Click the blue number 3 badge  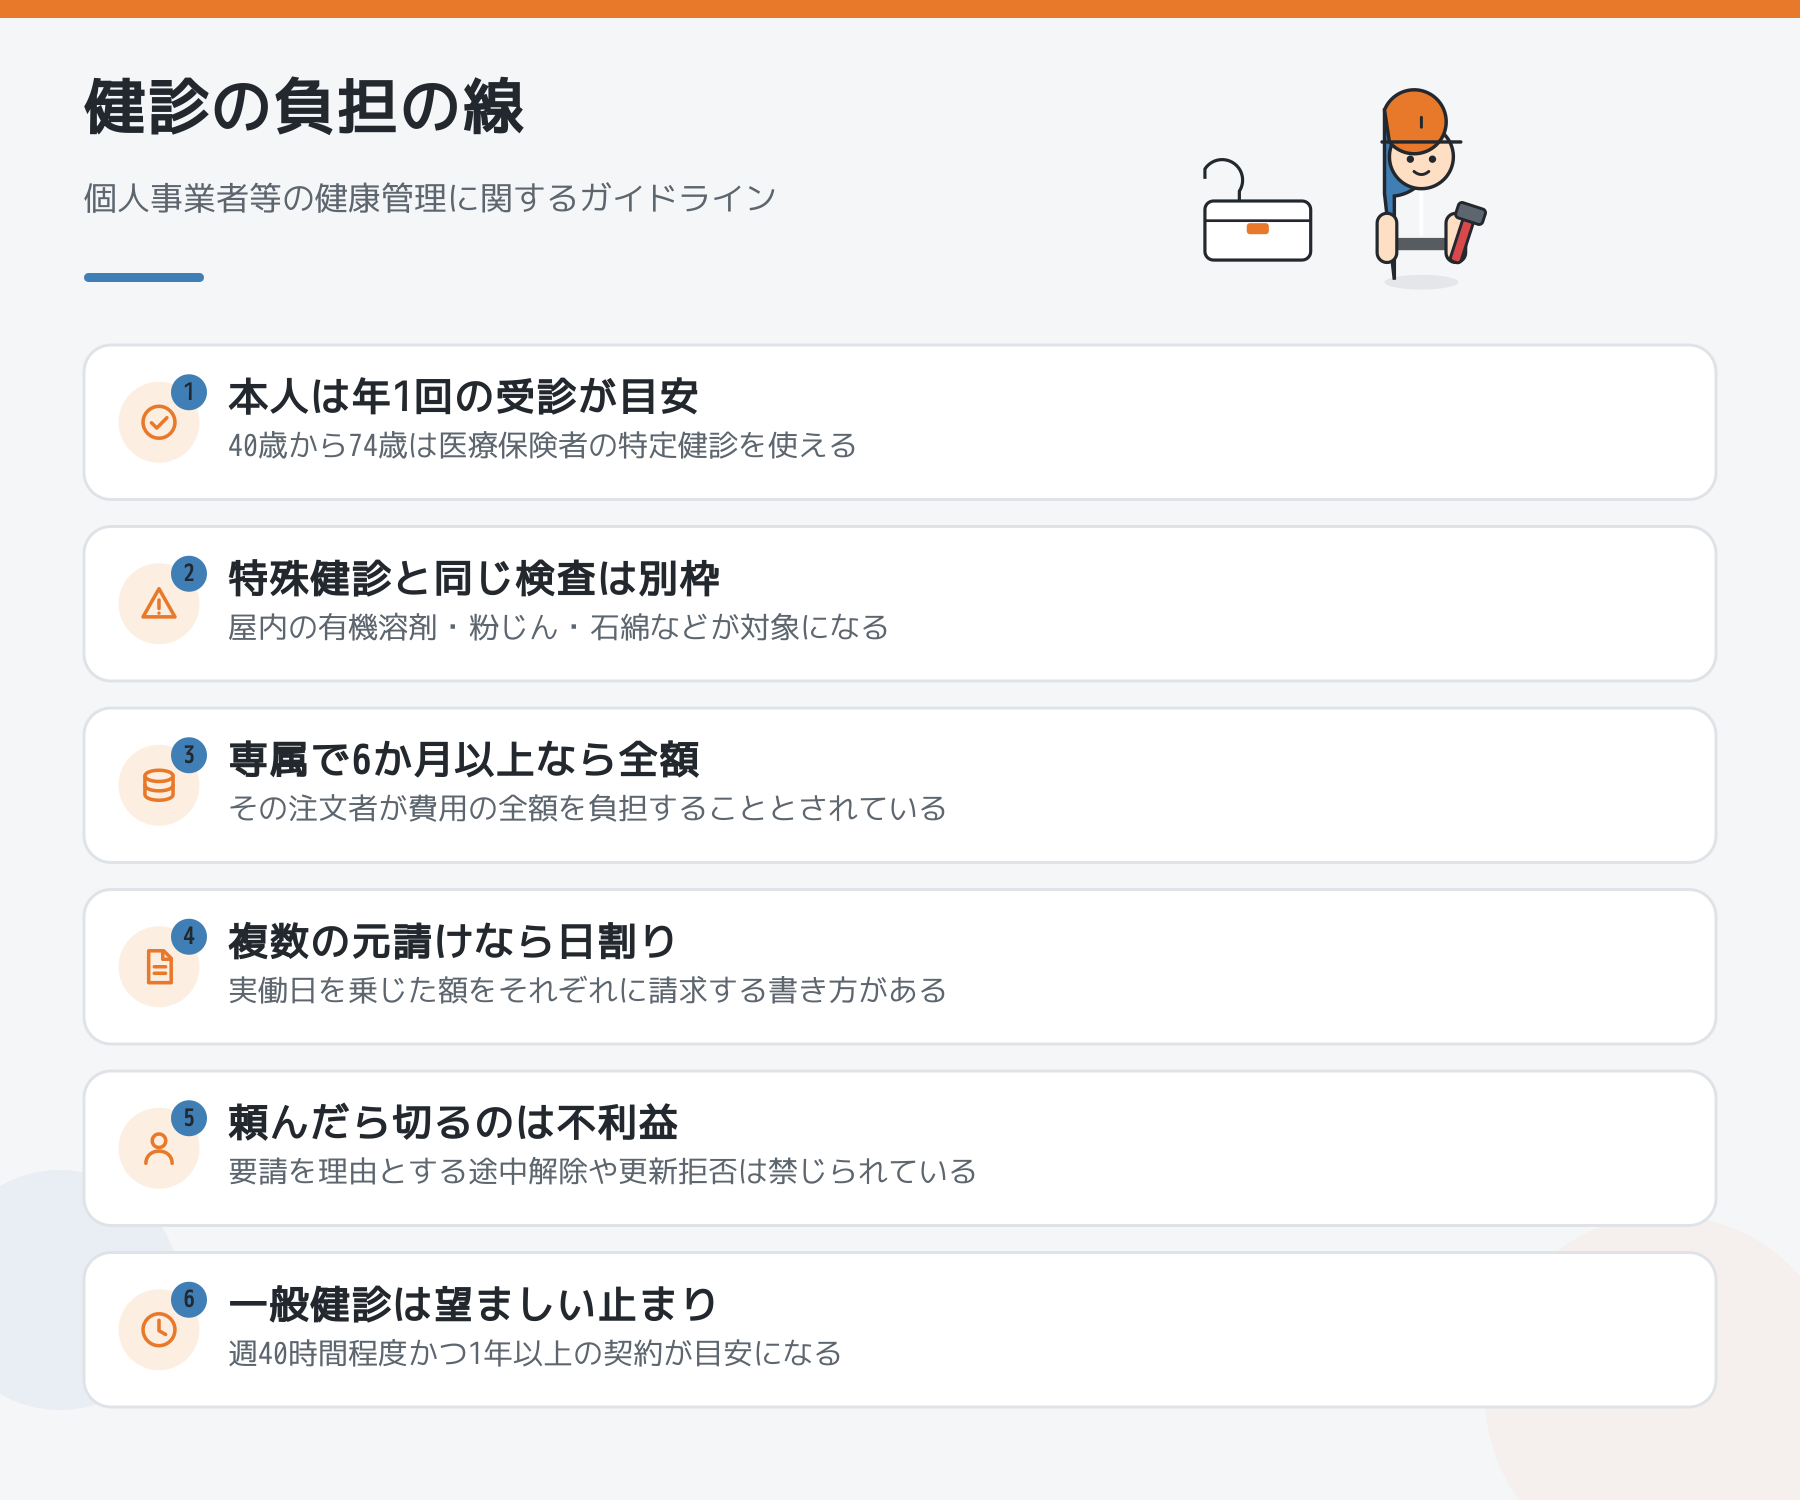(x=189, y=755)
